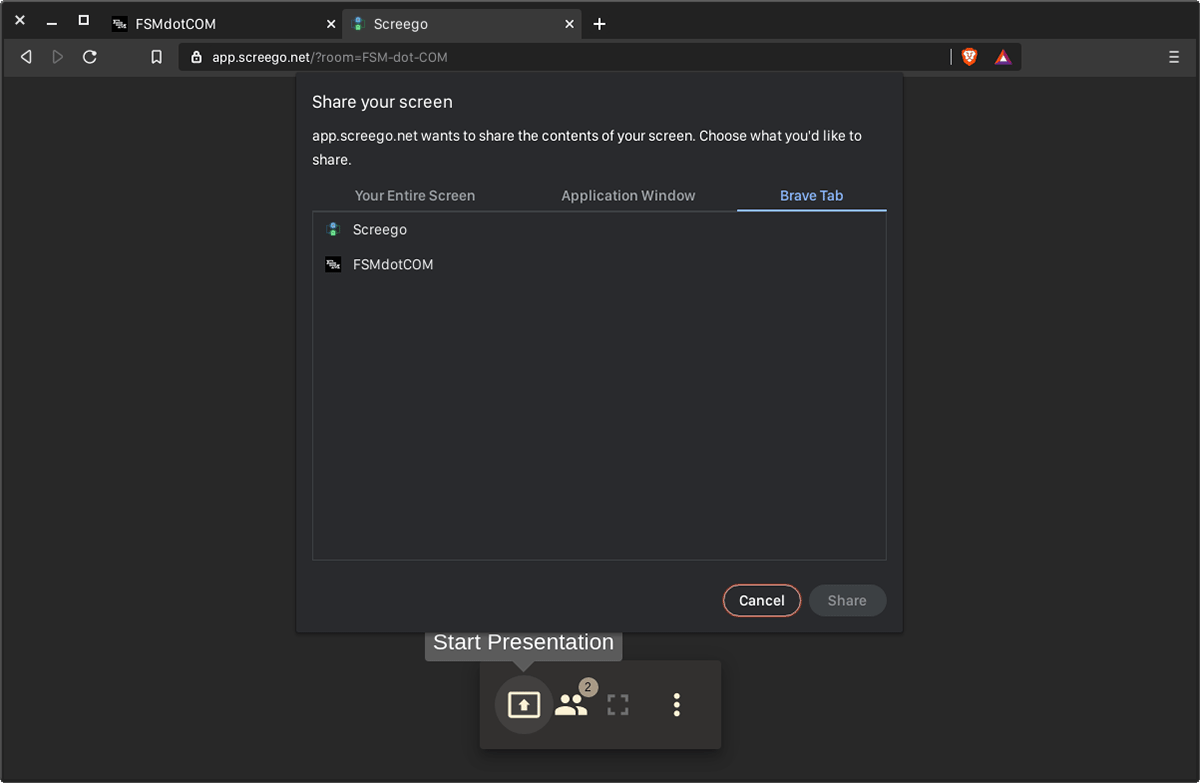
Task: Click the Brave Shields lion icon
Action: [969, 57]
